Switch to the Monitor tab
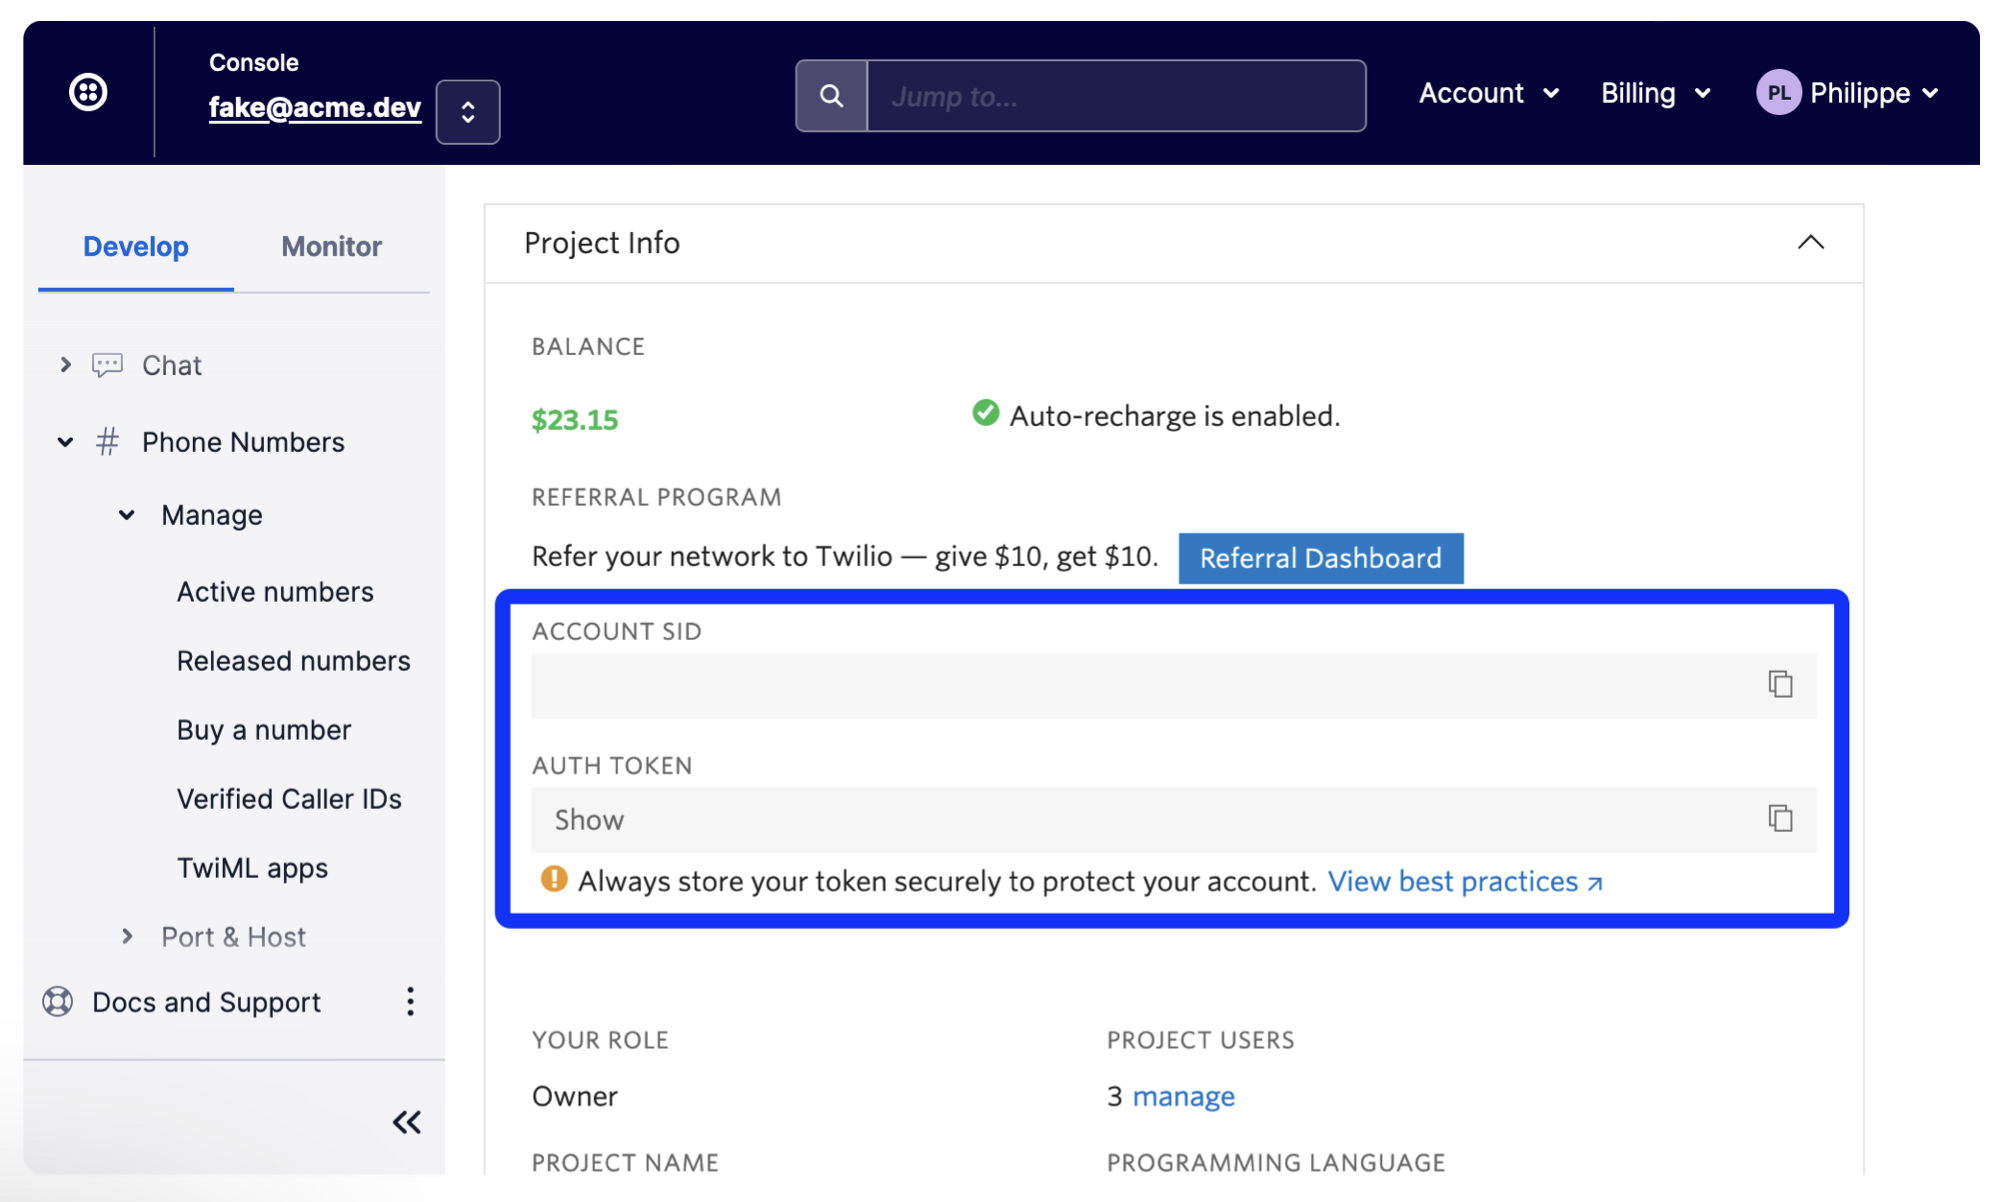 tap(331, 246)
